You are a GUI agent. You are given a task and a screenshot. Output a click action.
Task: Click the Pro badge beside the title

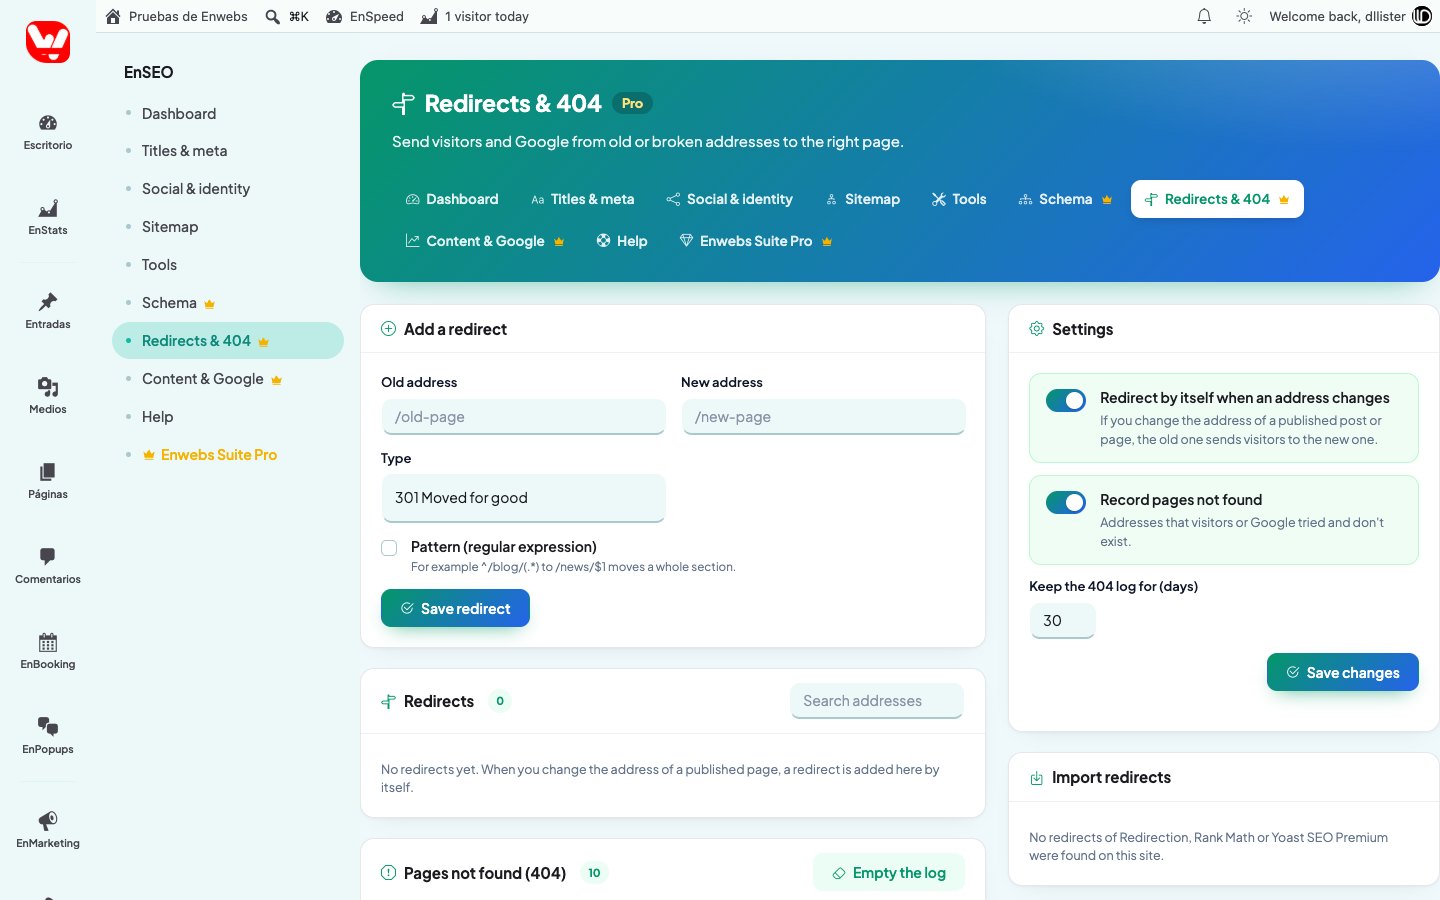[632, 103]
